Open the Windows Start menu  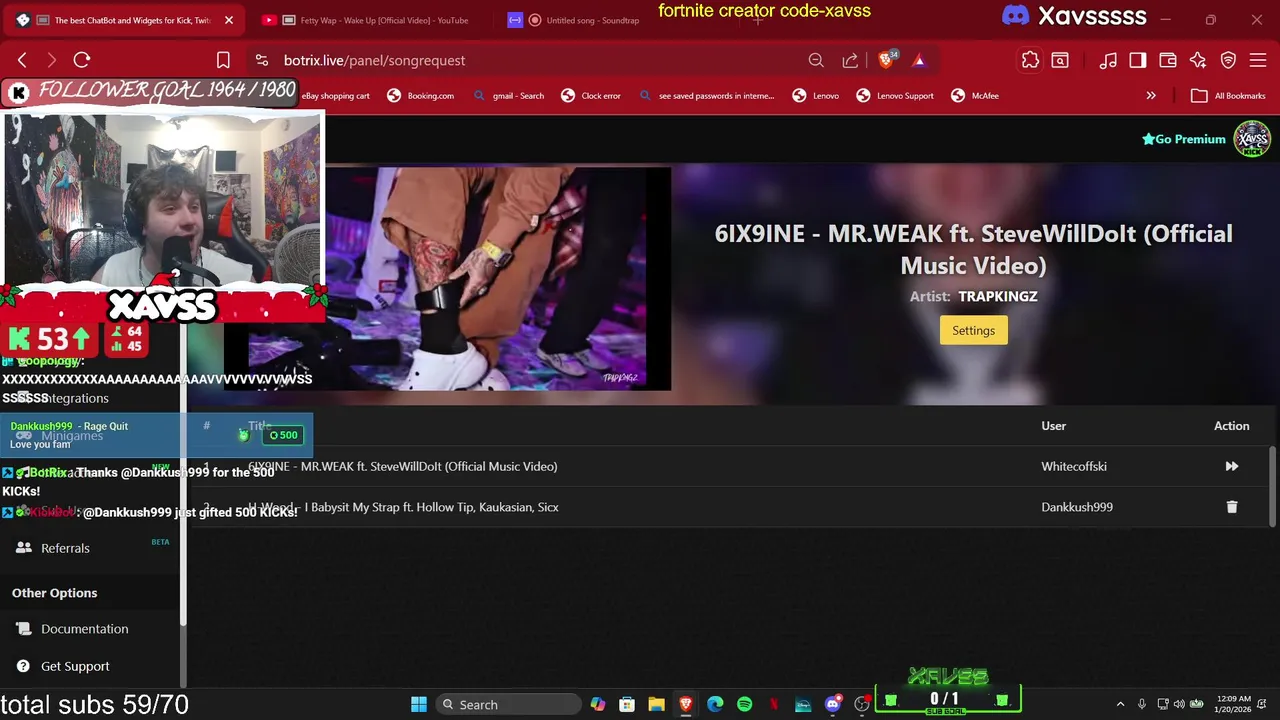[419, 704]
